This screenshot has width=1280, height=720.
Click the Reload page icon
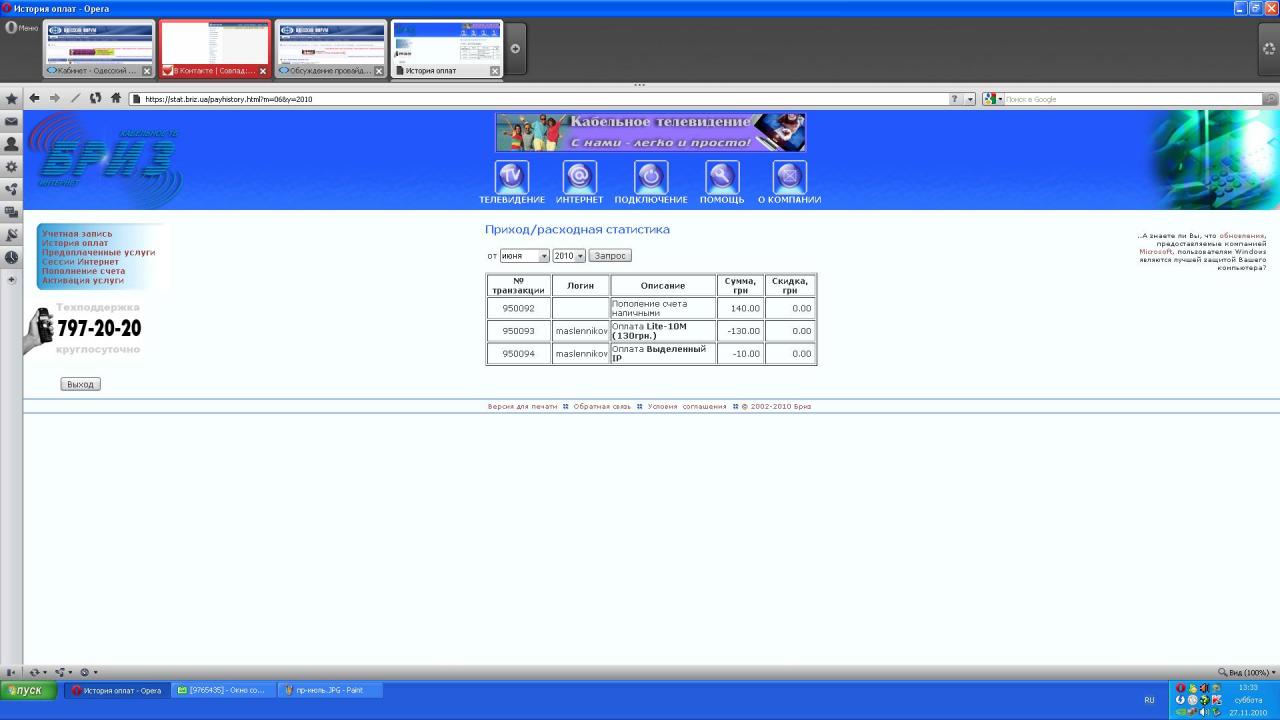[x=95, y=99]
